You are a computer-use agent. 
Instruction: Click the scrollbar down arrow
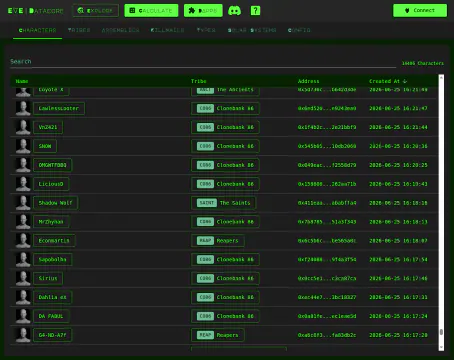(x=441, y=348)
